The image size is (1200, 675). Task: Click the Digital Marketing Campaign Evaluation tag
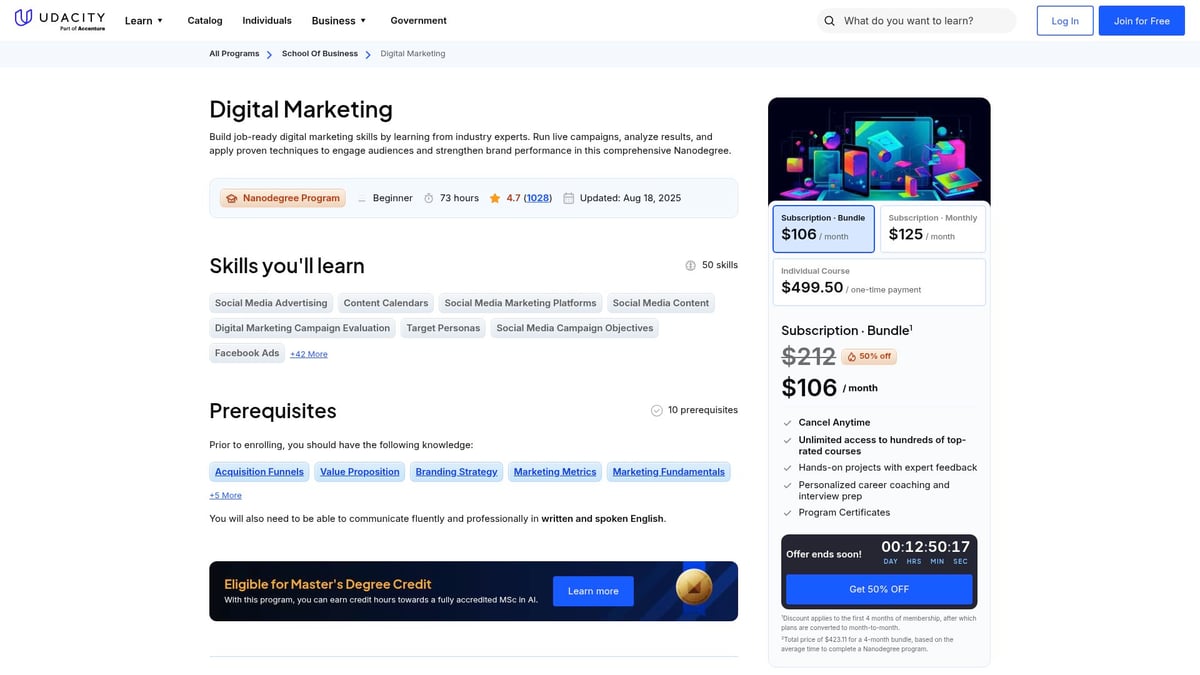click(303, 328)
